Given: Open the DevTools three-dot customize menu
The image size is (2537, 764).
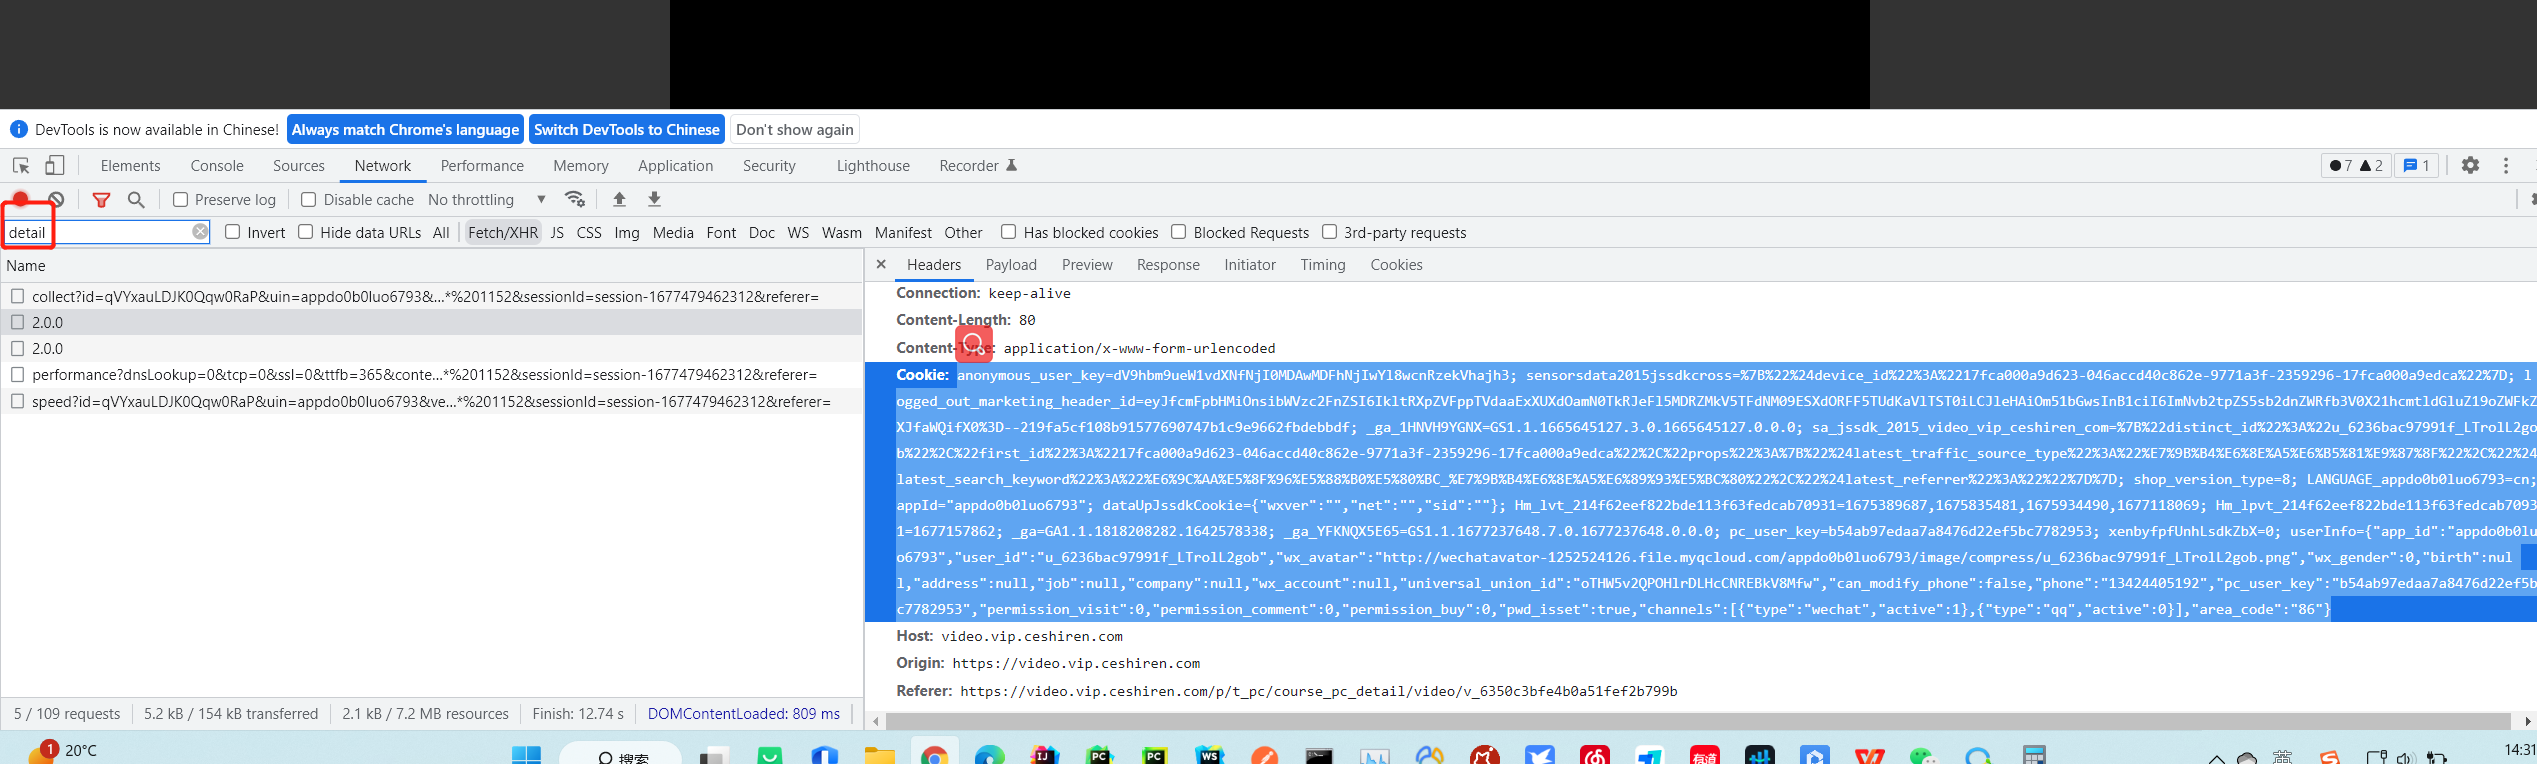Looking at the screenshot, I should point(2506,166).
